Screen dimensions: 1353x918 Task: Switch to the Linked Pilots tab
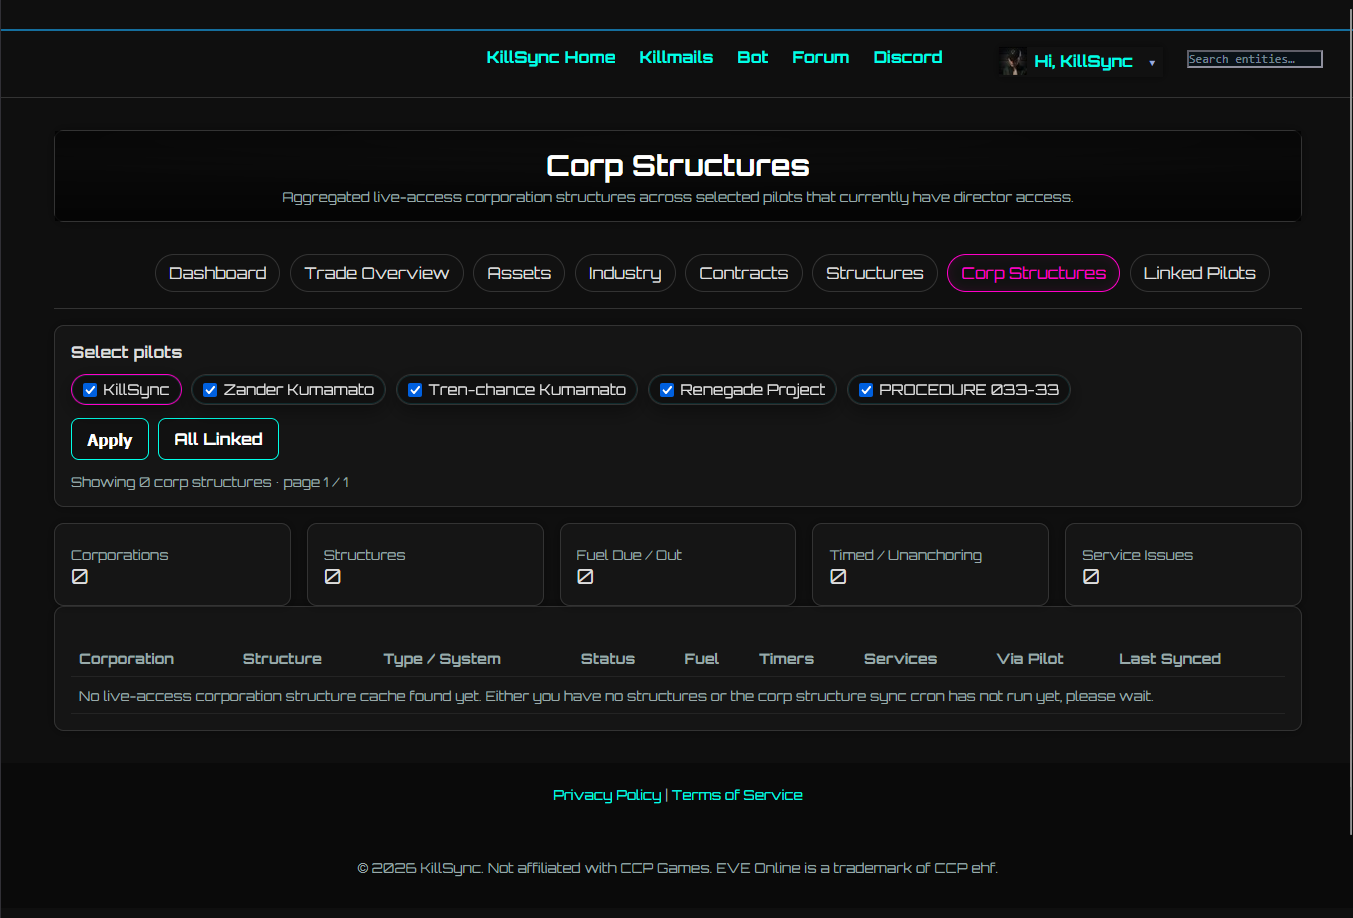coord(1199,273)
